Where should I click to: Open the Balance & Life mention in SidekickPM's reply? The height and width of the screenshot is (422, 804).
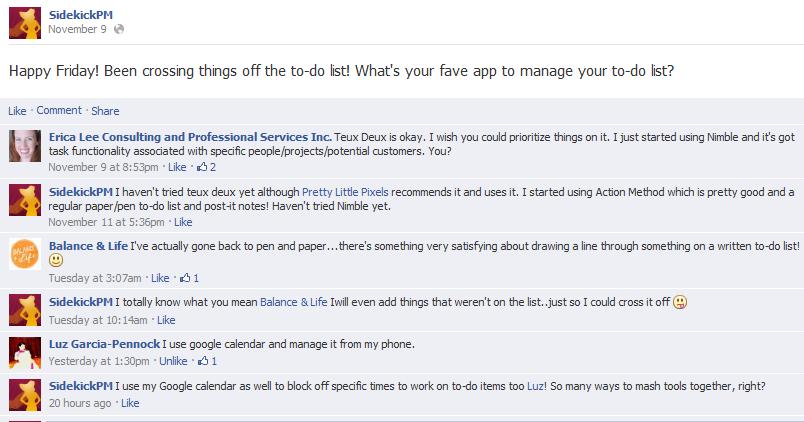[293, 302]
